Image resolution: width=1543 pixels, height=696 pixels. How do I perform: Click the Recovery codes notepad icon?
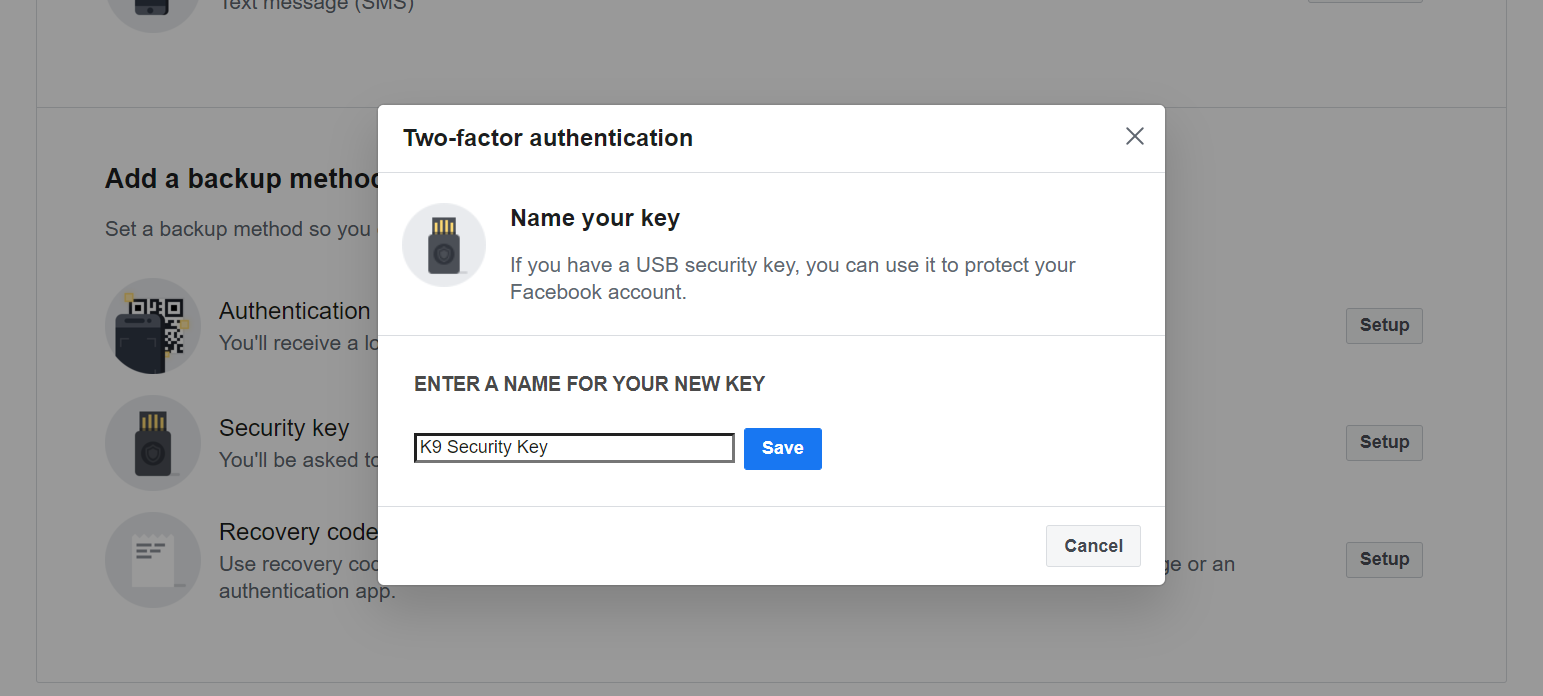click(x=152, y=560)
